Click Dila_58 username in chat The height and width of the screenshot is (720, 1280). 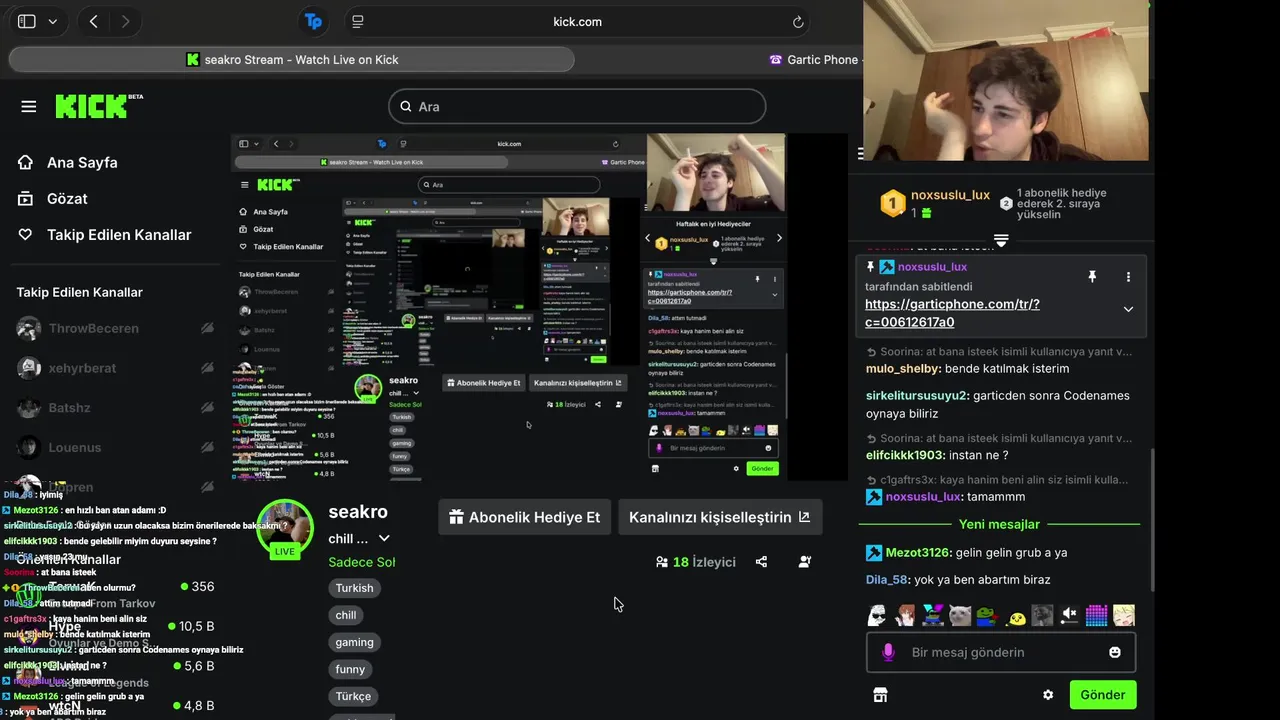[x=888, y=579]
